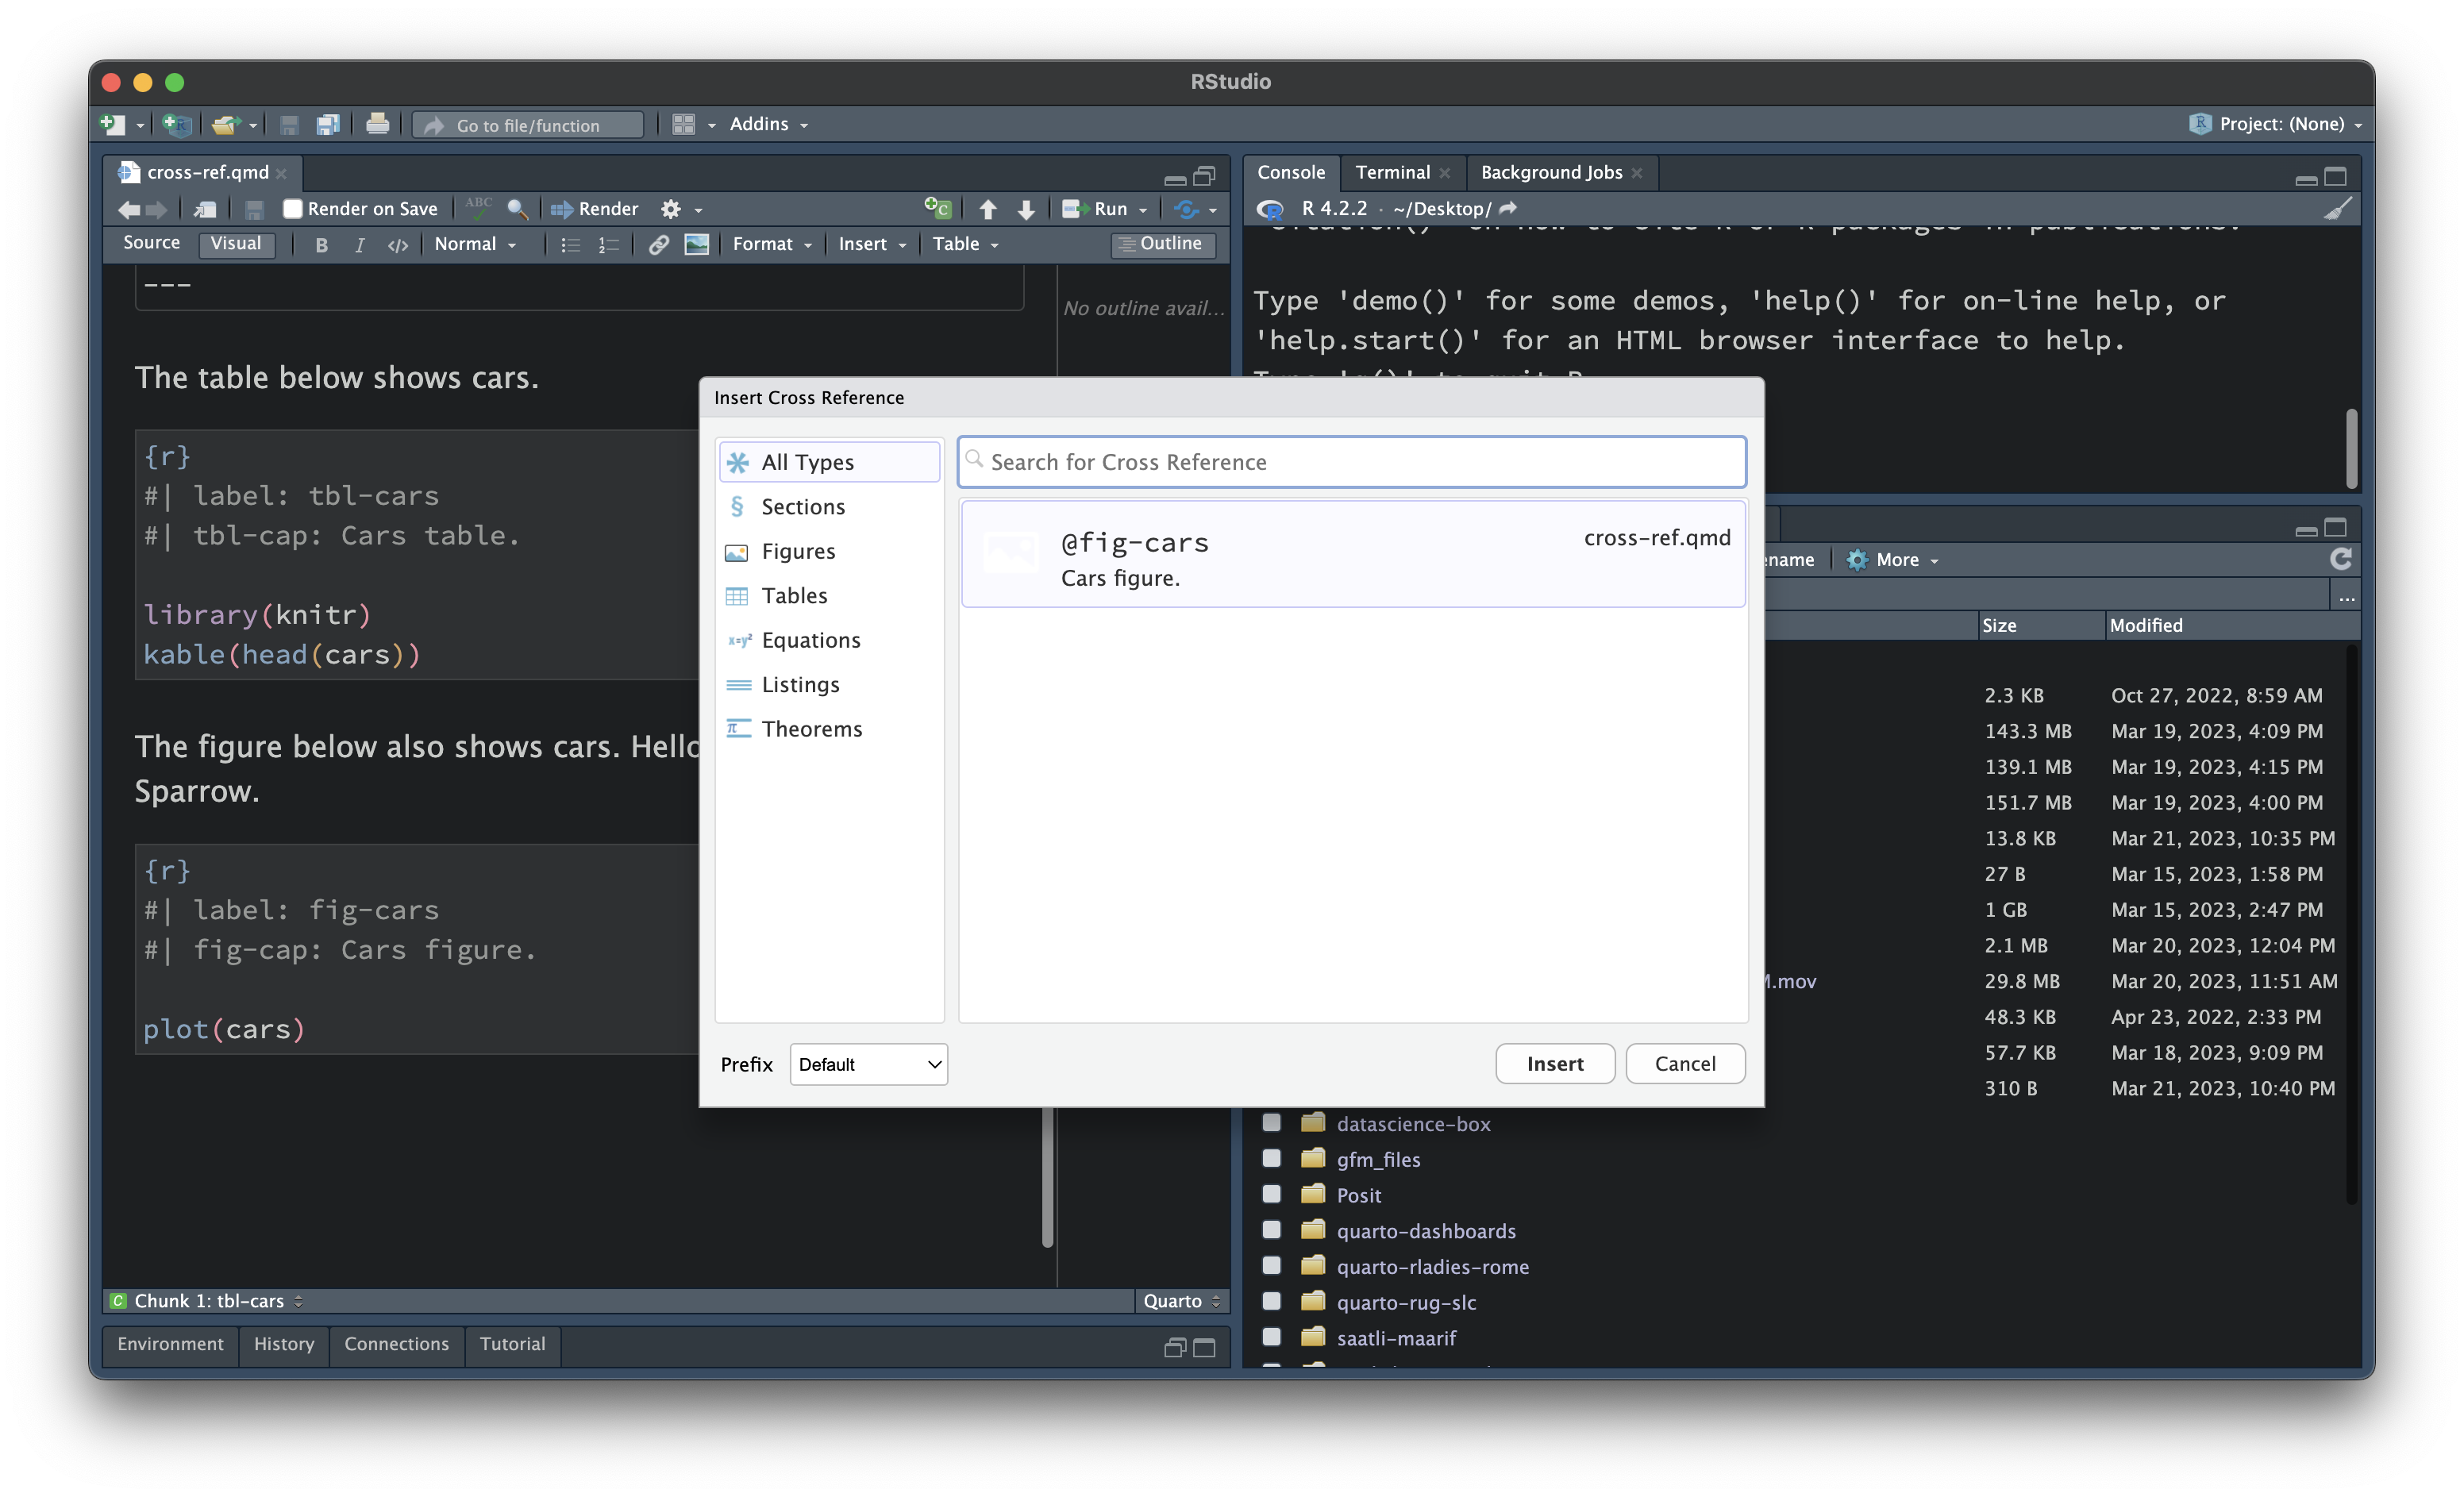This screenshot has width=2464, height=1497.
Task: Apply a bulleted list
Action: point(569,244)
